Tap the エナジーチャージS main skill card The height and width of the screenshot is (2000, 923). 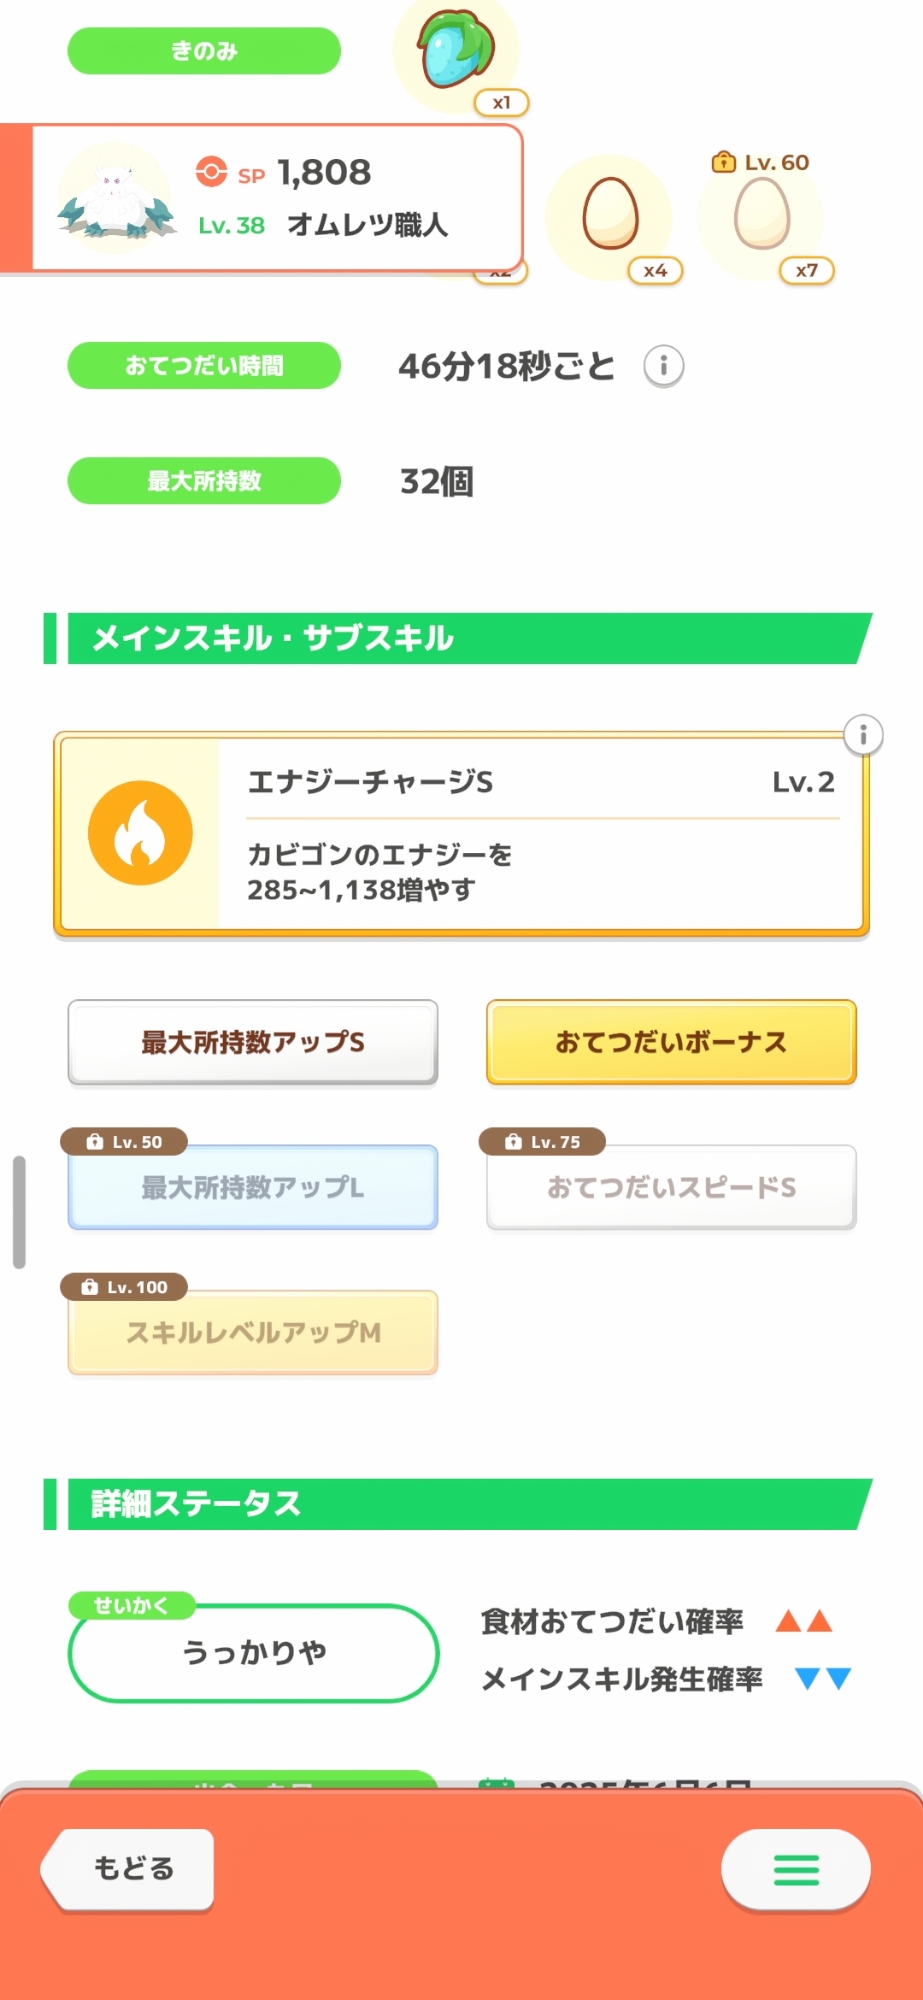(540, 835)
